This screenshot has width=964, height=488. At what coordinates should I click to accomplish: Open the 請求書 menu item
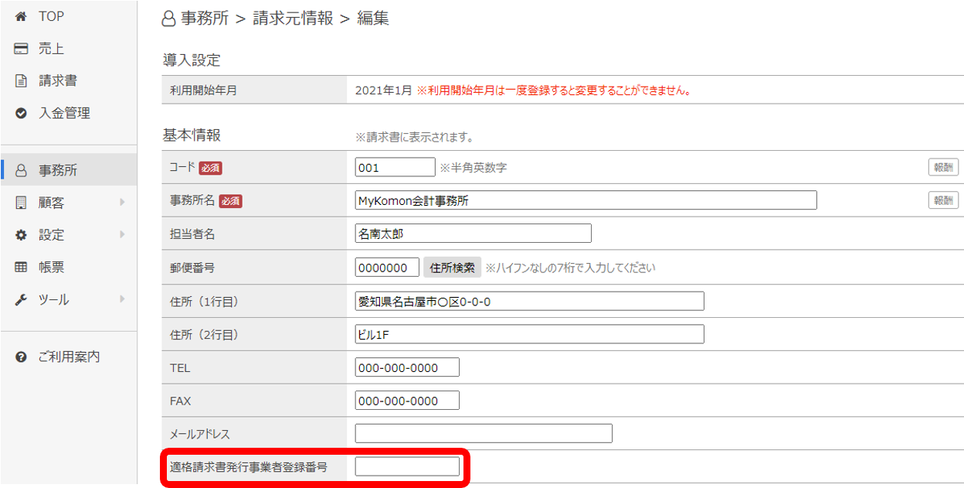[x=58, y=81]
